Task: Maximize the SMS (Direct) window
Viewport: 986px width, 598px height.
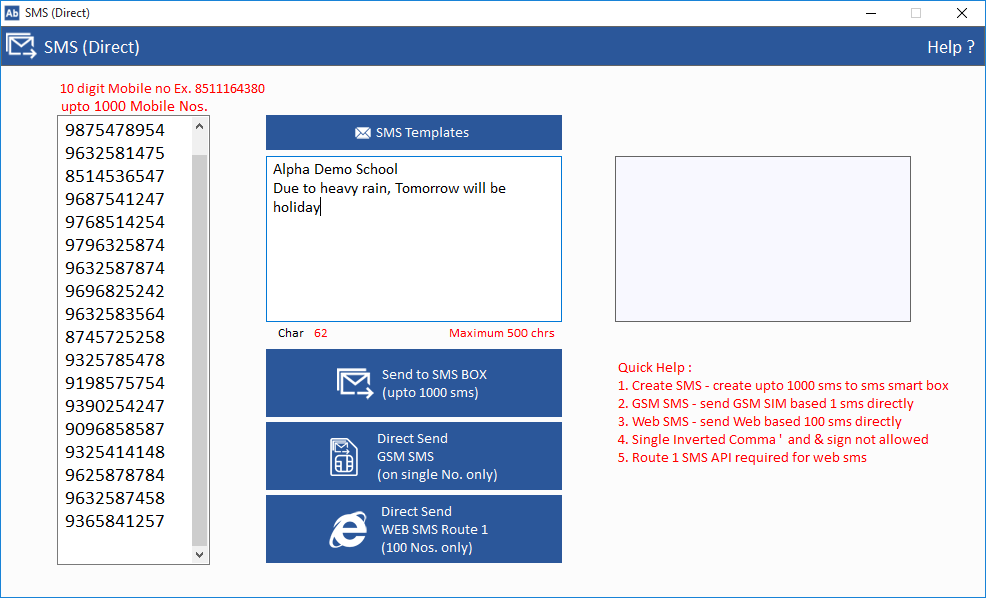Action: 915,13
